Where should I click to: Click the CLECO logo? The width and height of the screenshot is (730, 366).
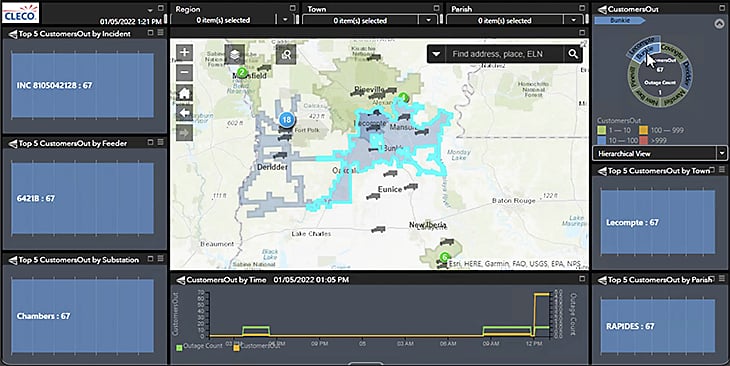coord(20,13)
